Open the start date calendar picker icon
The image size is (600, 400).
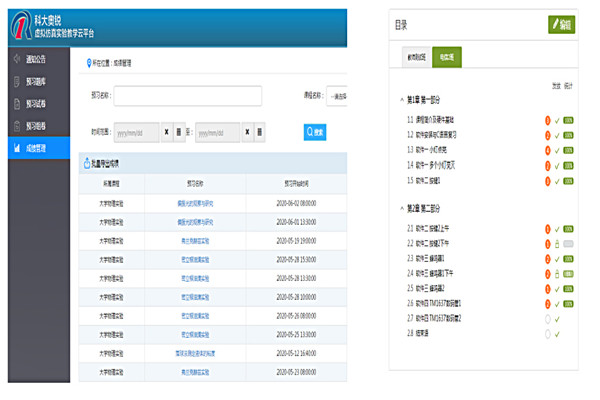point(179,132)
